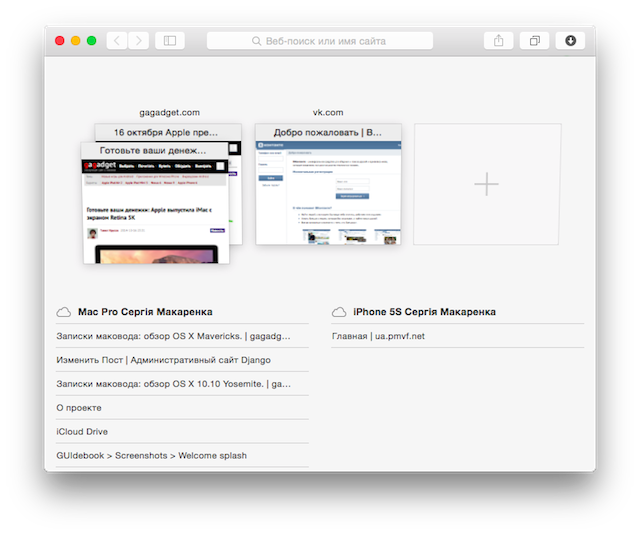Open the '16 октября Apple пре...' tab

click(x=168, y=133)
